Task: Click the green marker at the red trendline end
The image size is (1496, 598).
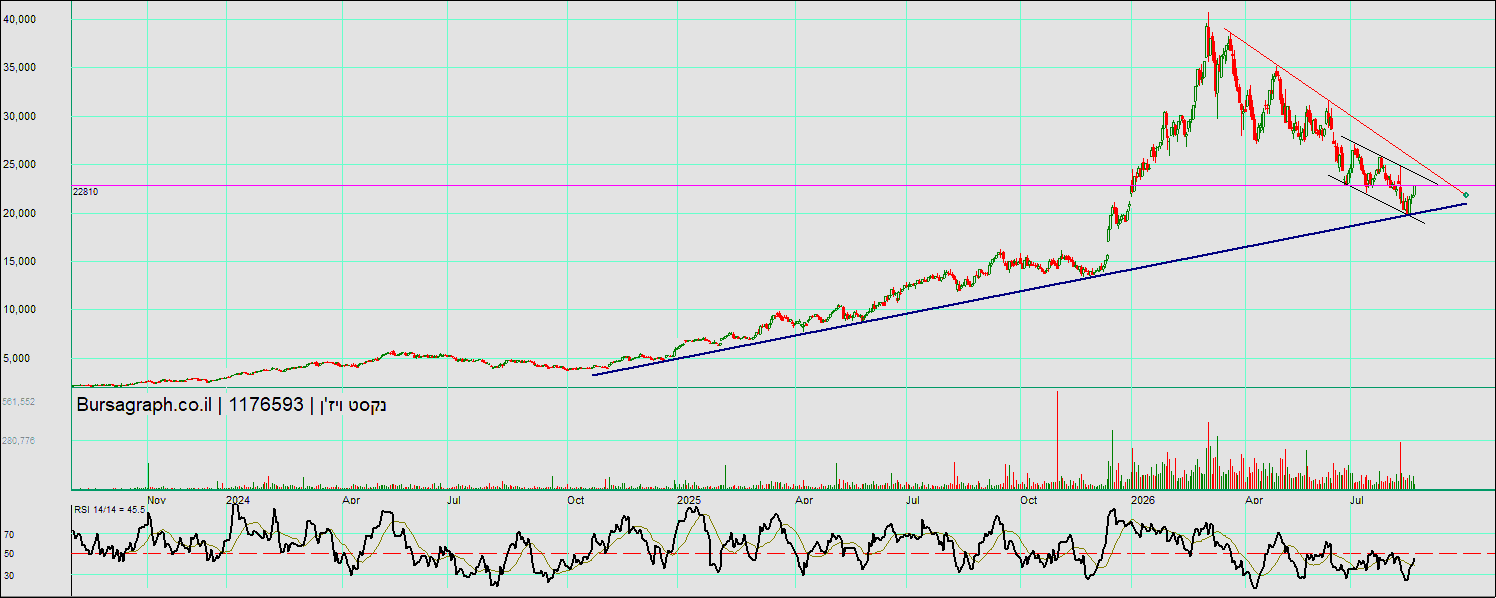Action: [1466, 195]
